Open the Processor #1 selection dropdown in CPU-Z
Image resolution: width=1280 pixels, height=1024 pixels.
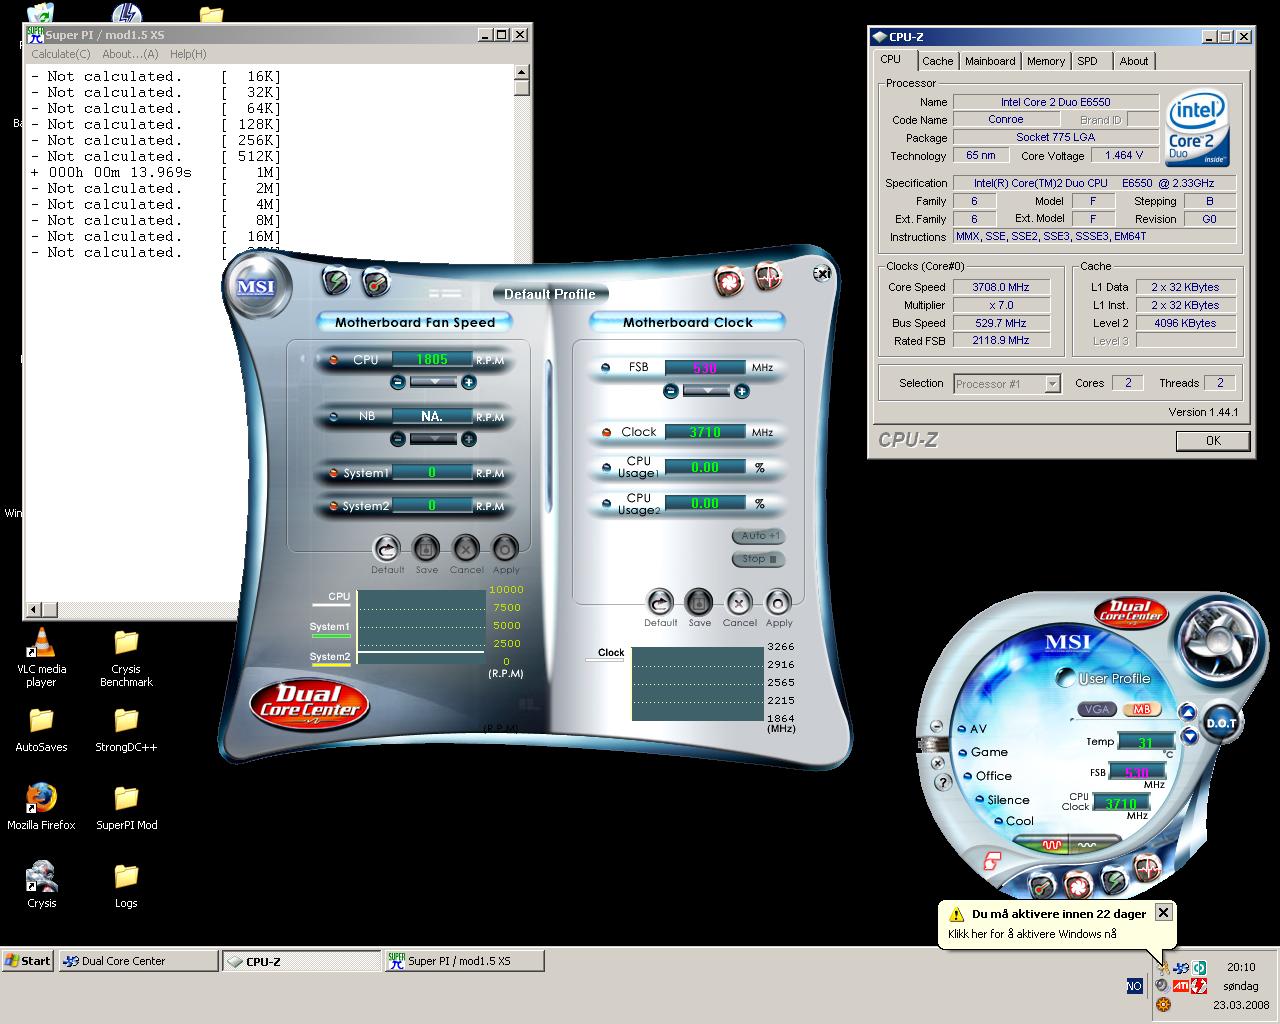point(1052,384)
